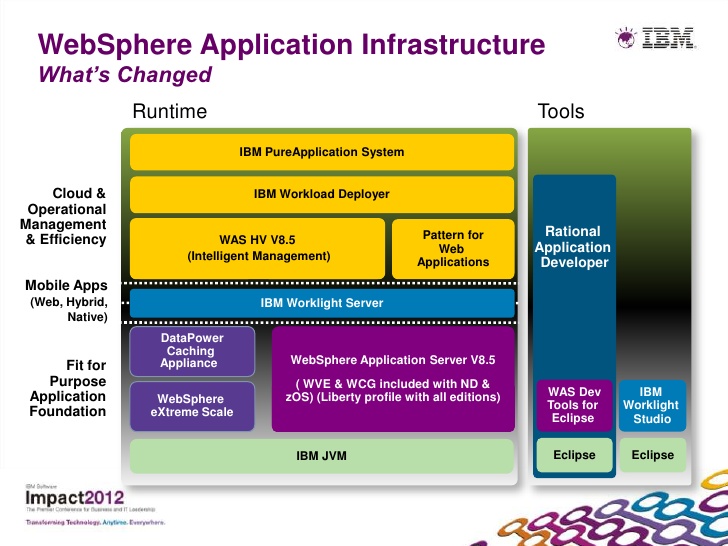The width and height of the screenshot is (728, 546).
Task: Click the Cloud & Operational Management label
Action: coord(63,216)
